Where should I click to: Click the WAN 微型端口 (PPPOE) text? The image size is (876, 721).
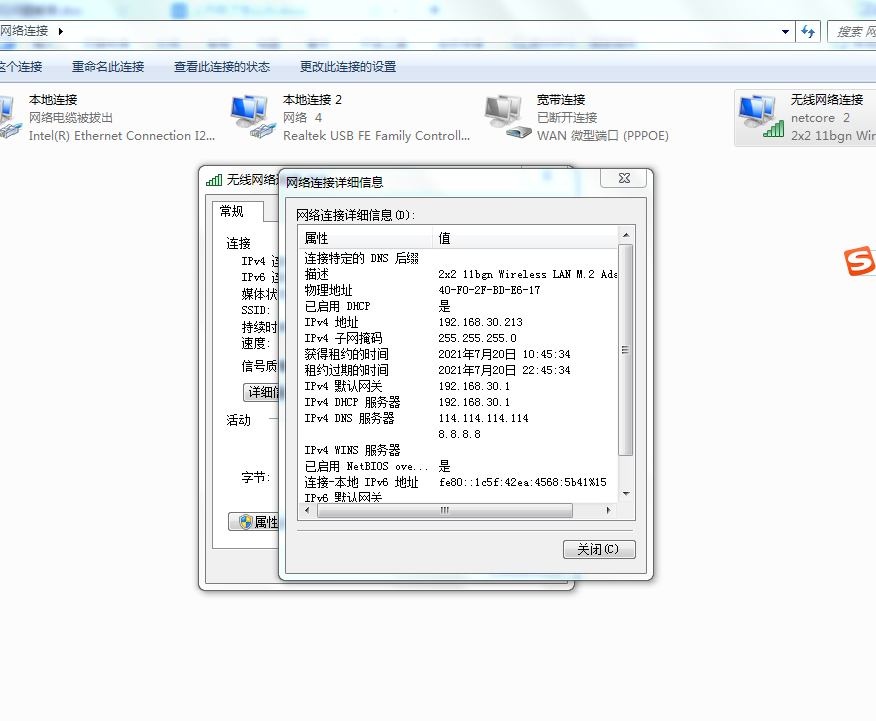603,136
